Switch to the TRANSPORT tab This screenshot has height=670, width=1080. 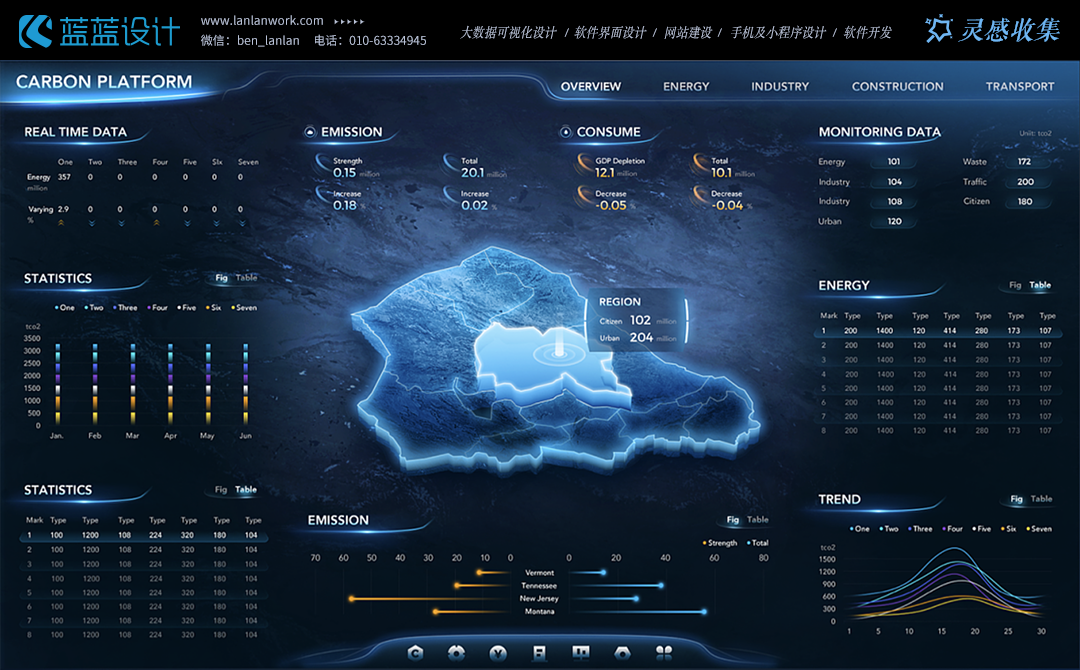(1019, 87)
